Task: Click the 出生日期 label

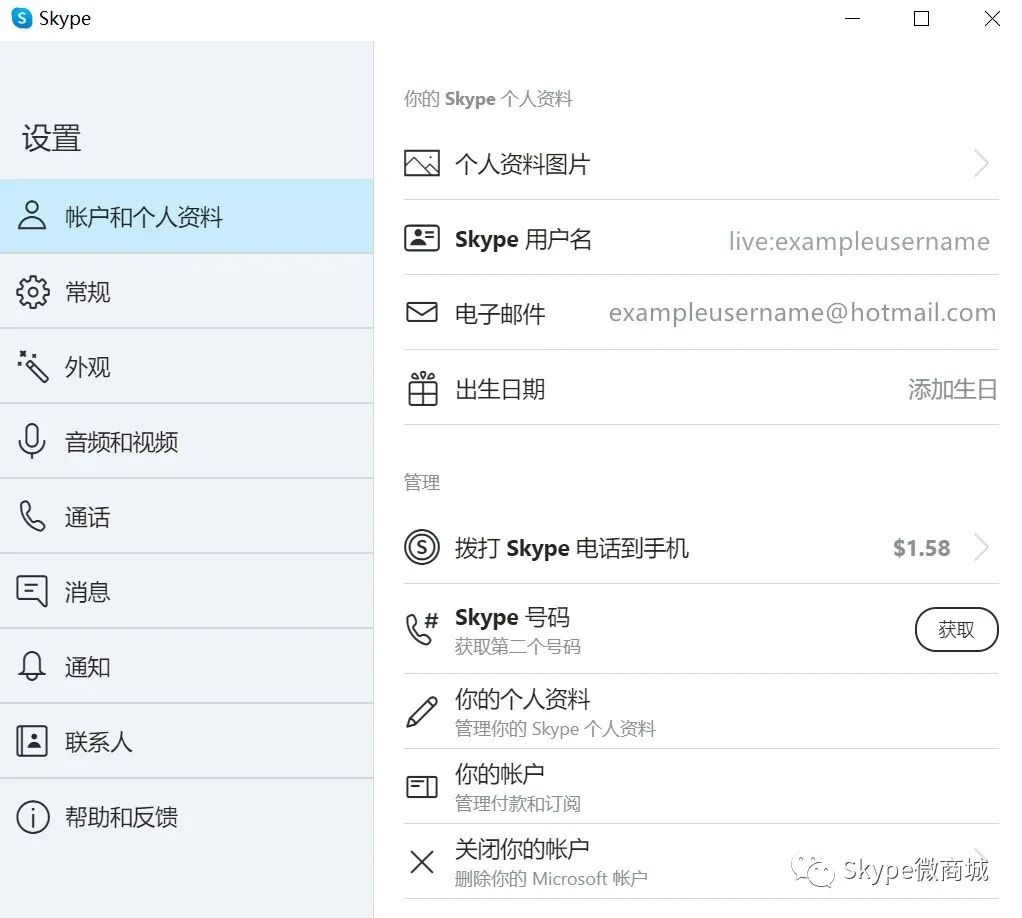Action: coord(500,389)
